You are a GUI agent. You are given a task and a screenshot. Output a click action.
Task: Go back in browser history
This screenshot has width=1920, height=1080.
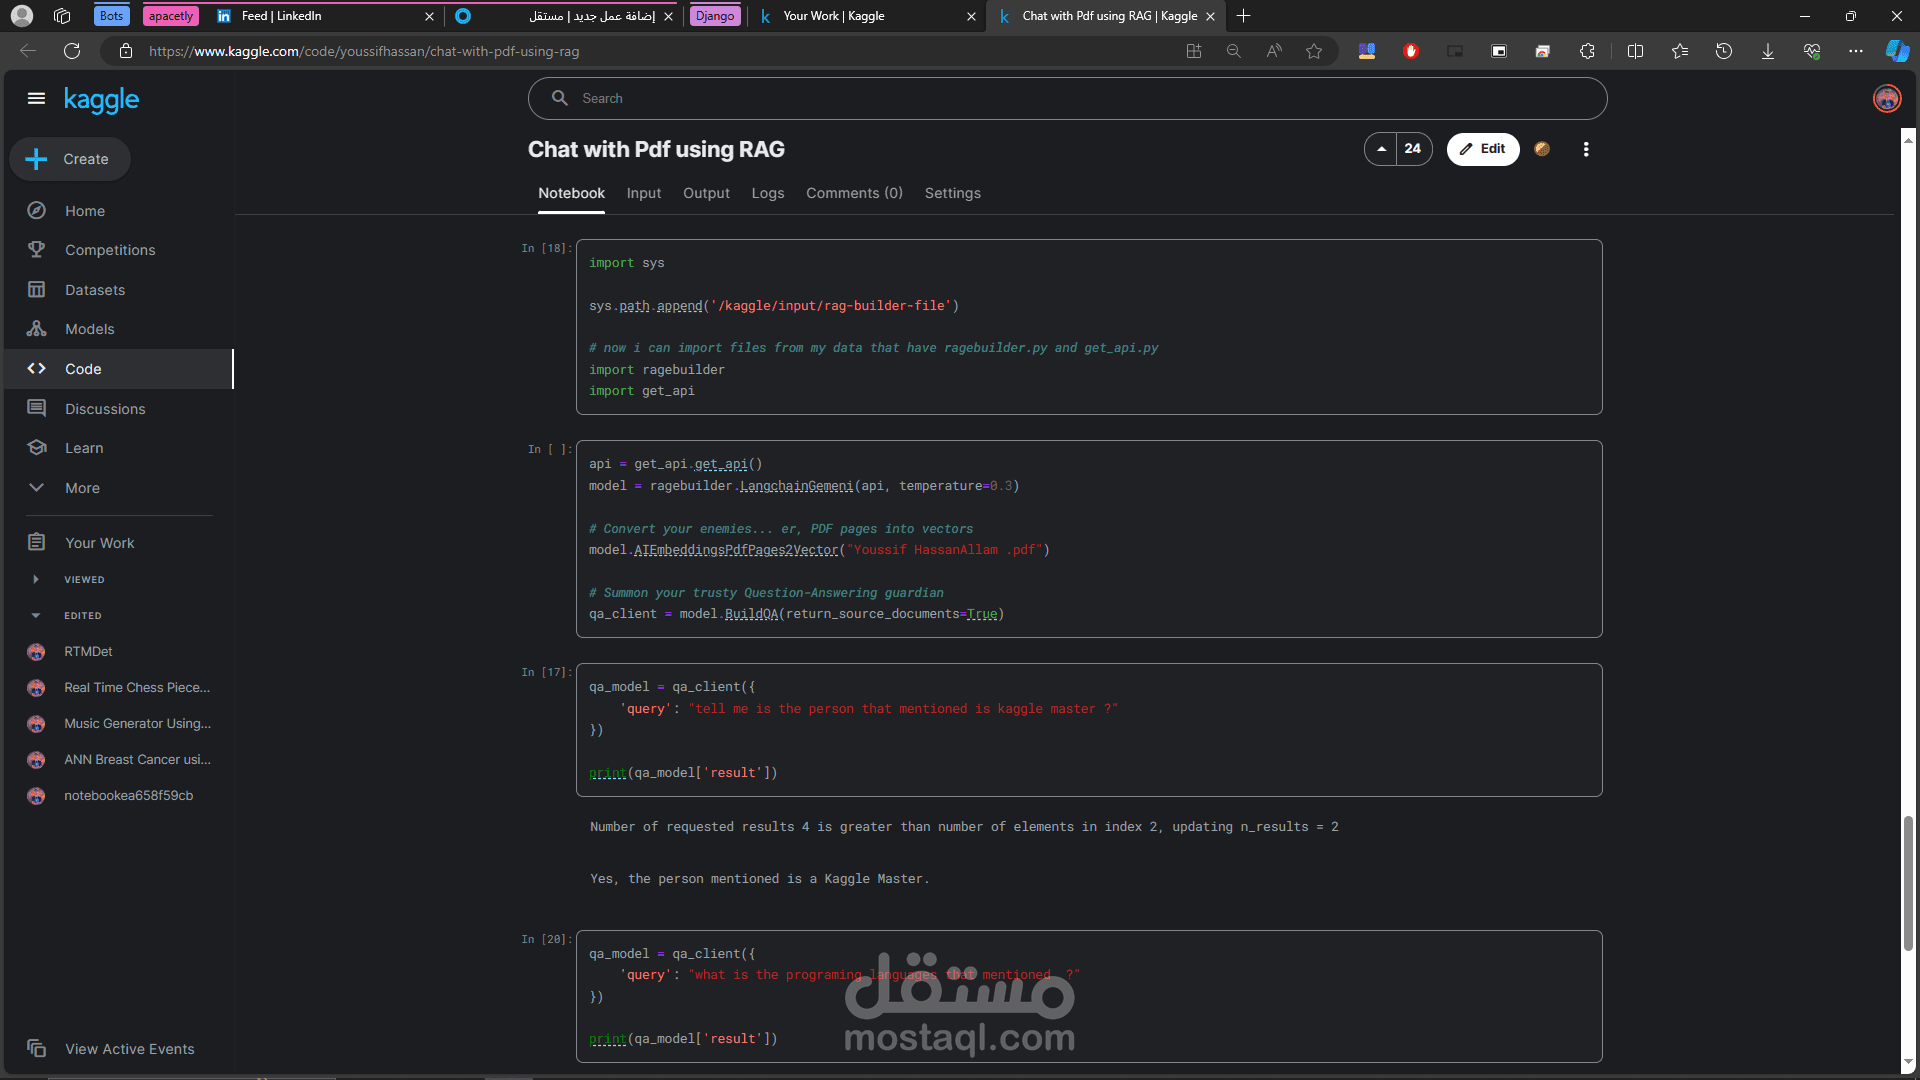point(28,51)
